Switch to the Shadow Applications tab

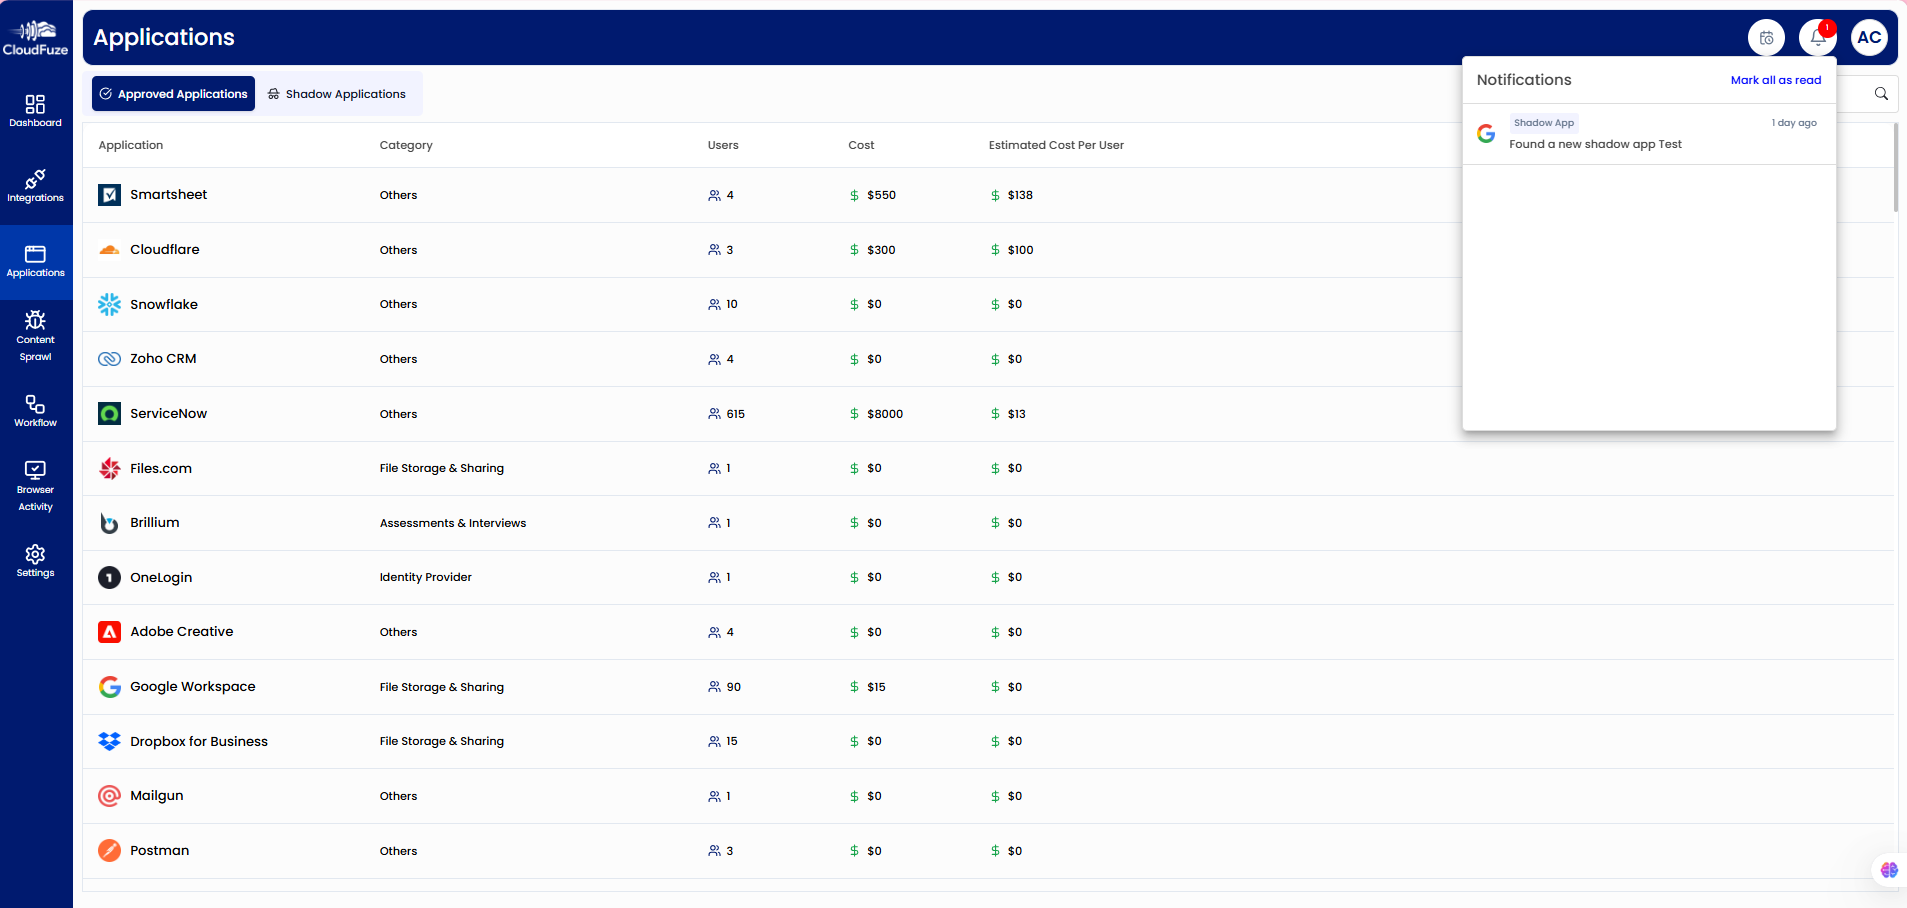[x=337, y=94]
